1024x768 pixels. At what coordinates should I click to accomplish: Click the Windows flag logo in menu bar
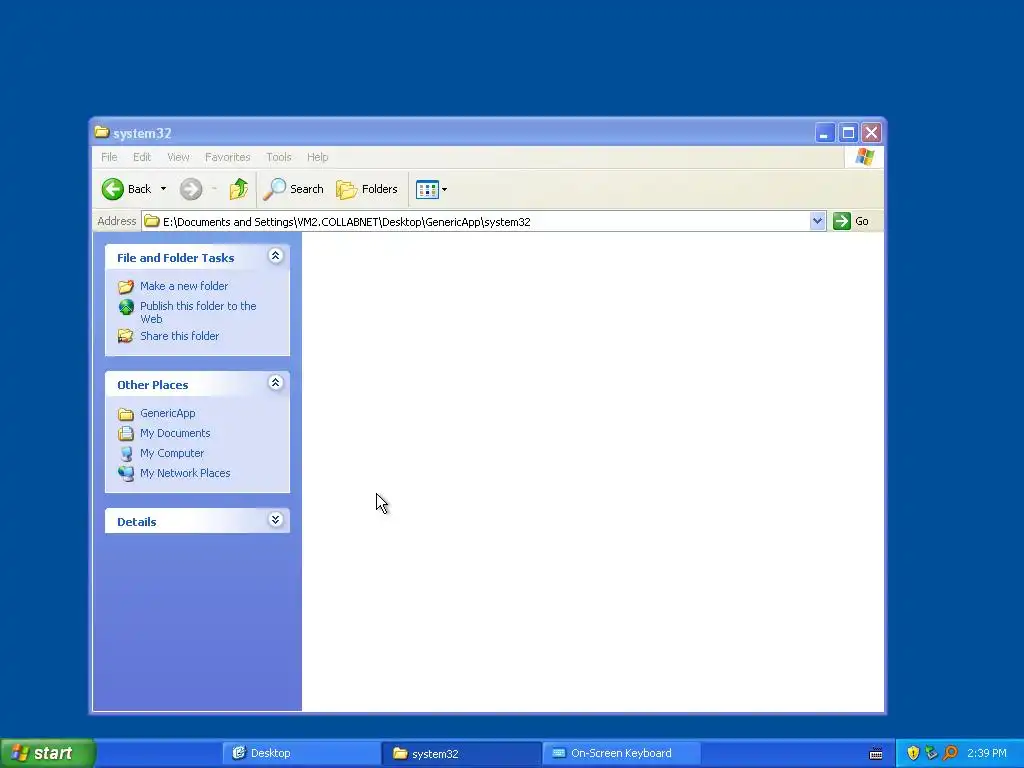865,157
